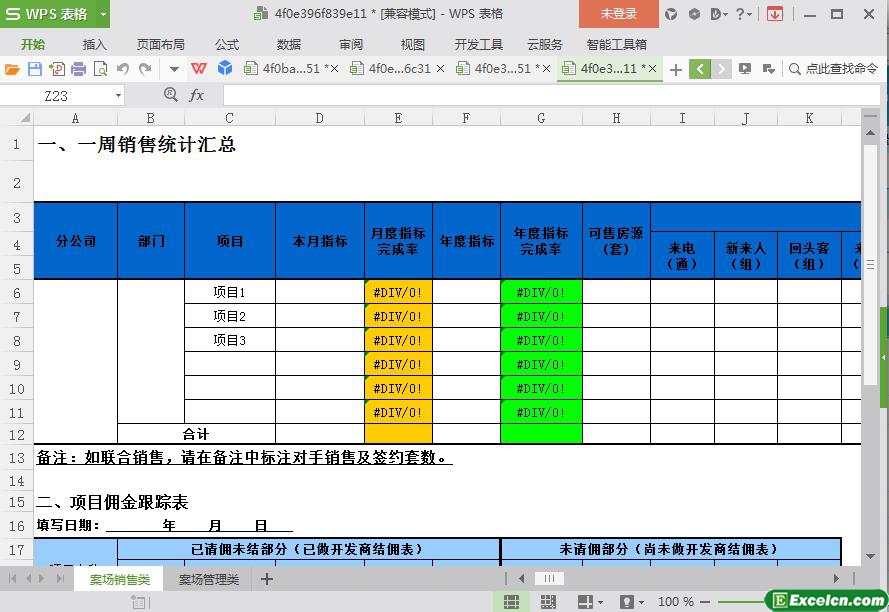Select cell containing 项目1
889x612 pixels.
(x=229, y=292)
